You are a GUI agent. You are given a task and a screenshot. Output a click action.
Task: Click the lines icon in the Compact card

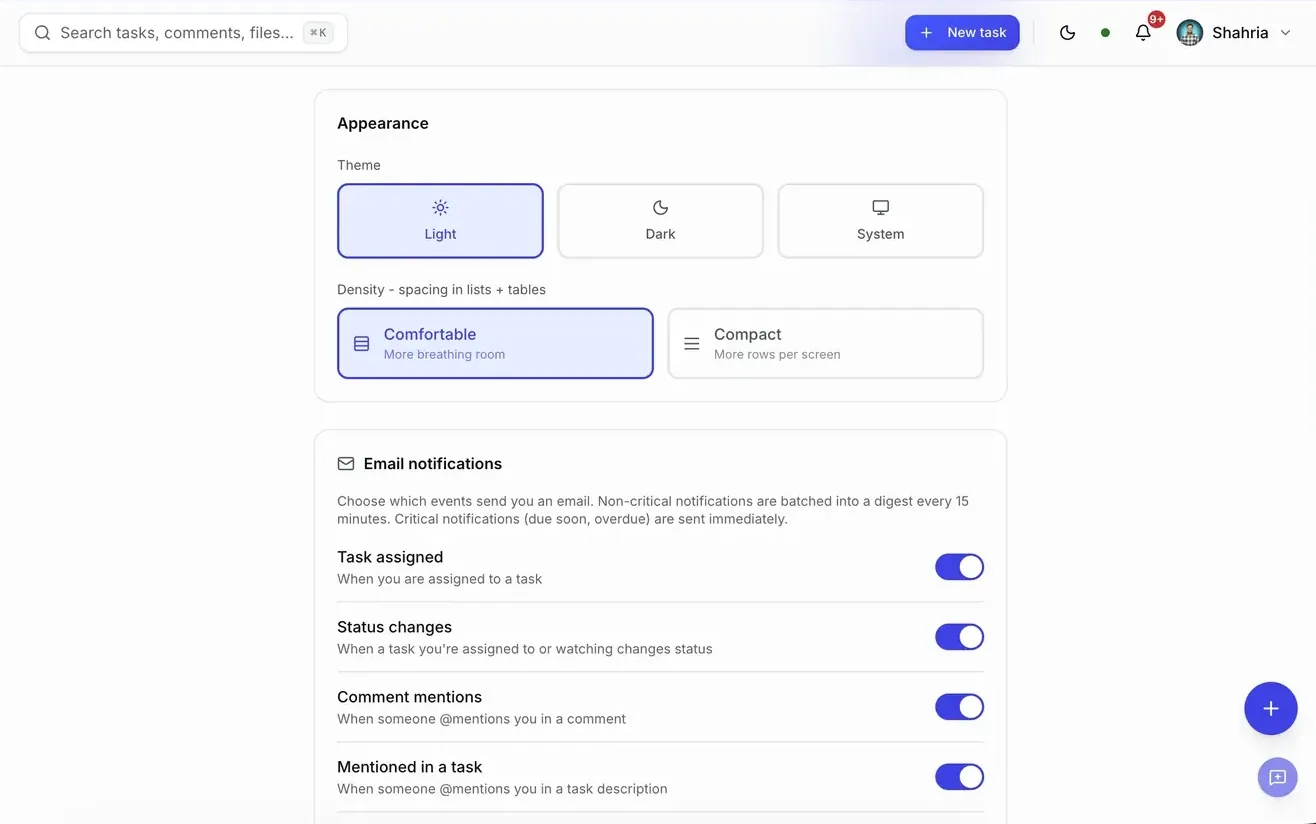[x=692, y=343]
